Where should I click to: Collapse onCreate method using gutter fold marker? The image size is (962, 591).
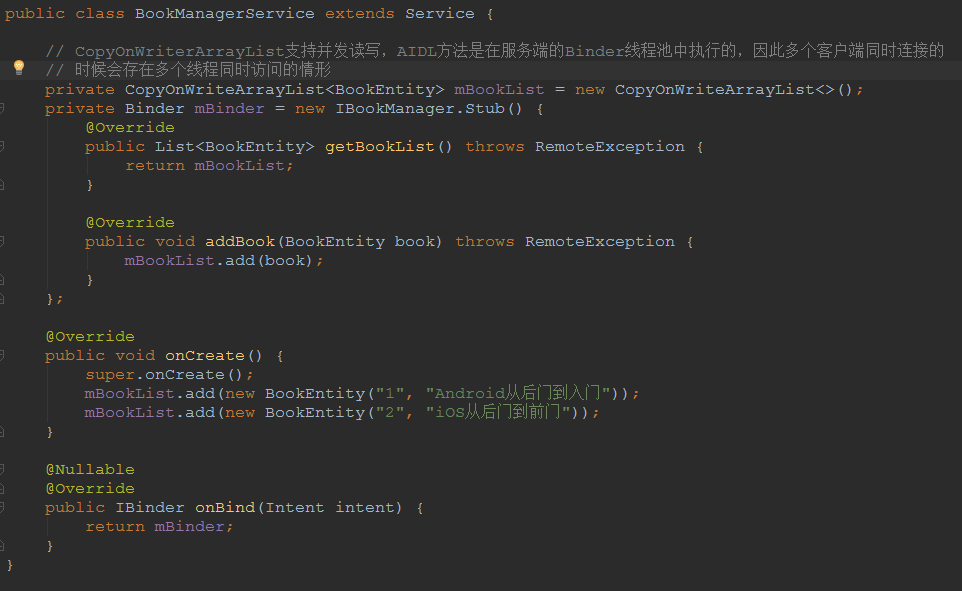tap(2, 355)
